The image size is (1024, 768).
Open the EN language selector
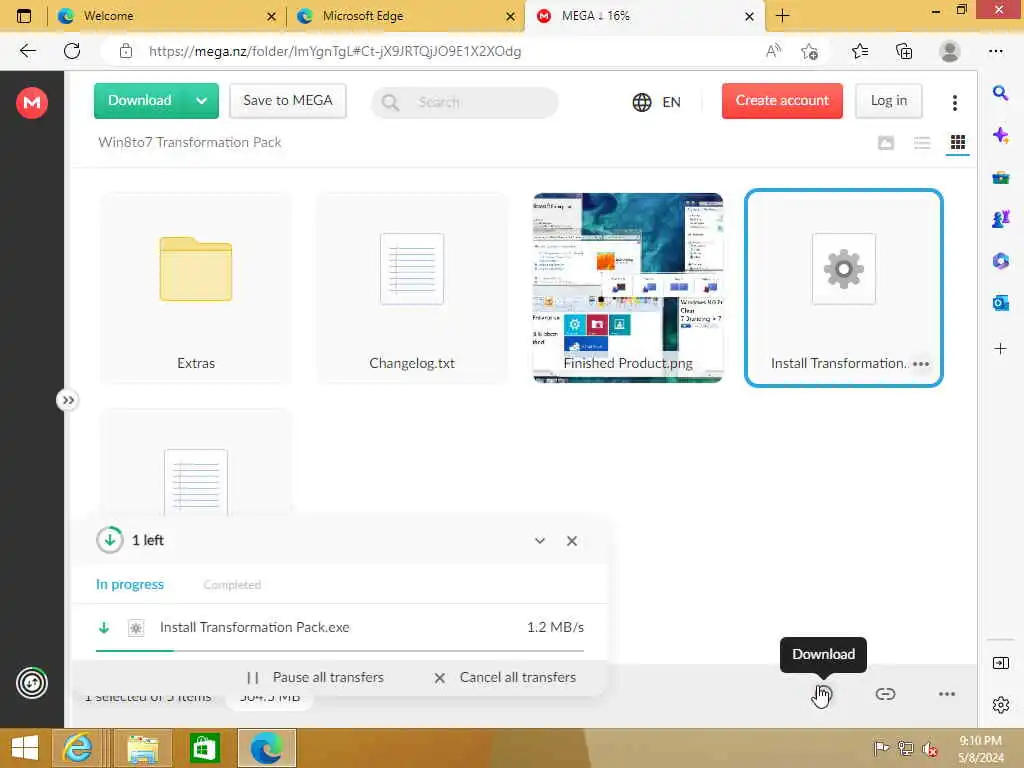[656, 103]
